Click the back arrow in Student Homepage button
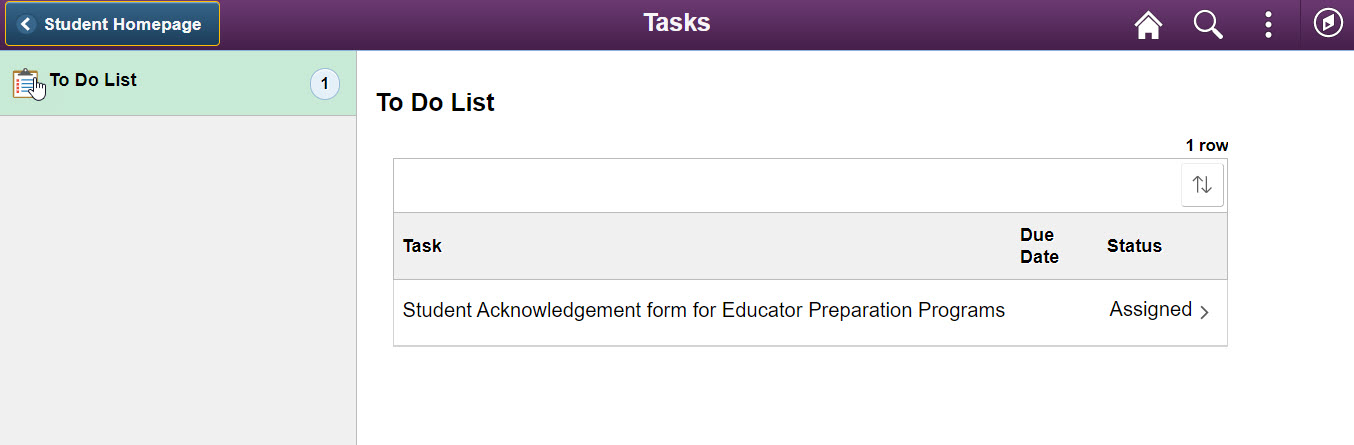Screen dimensions: 1354x445 [x=26, y=24]
